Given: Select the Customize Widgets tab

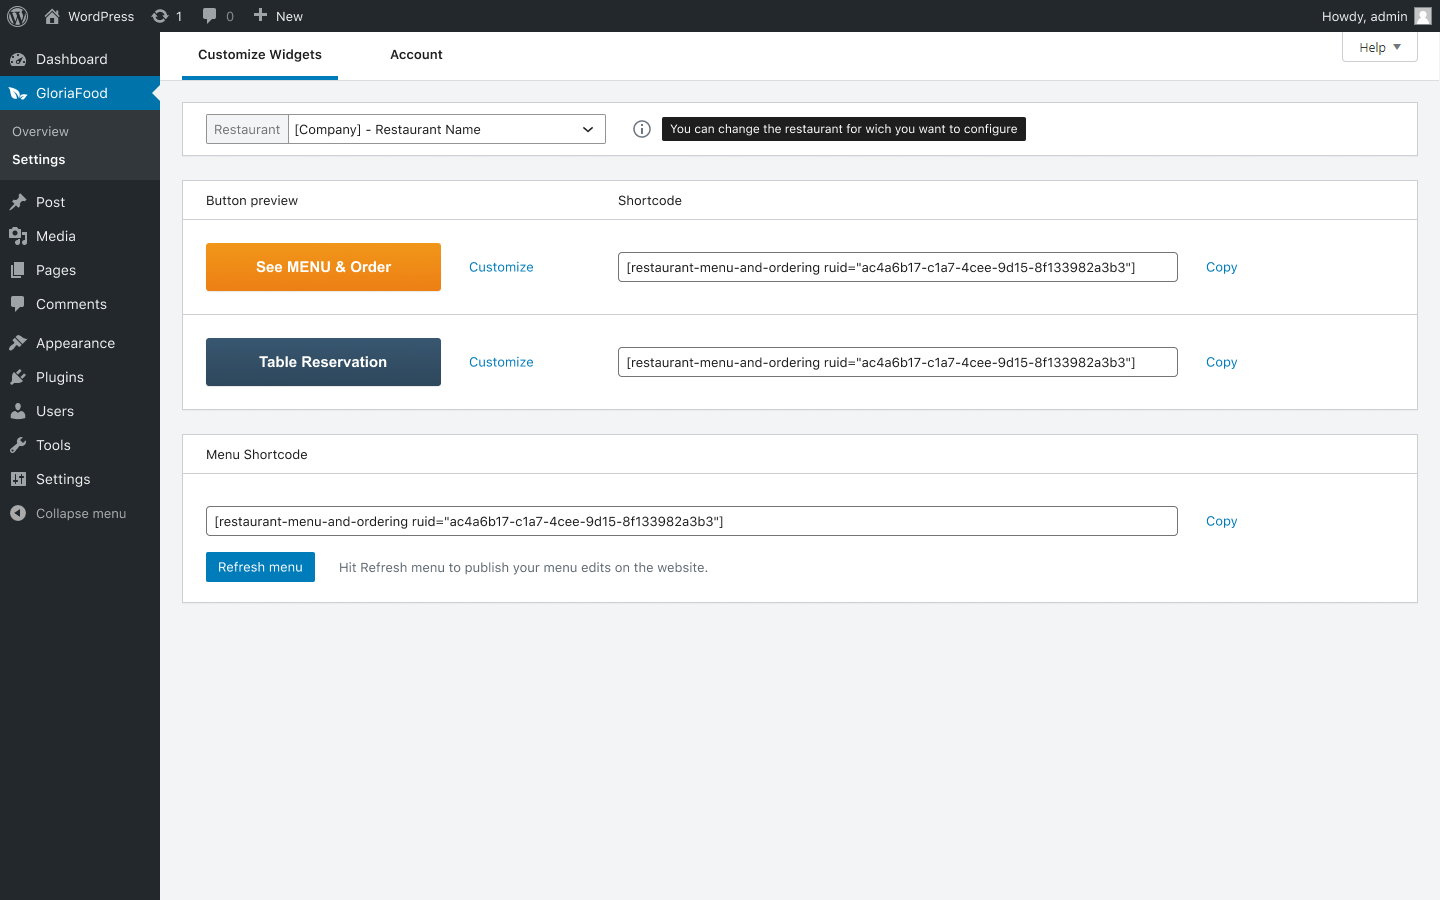Looking at the screenshot, I should [x=260, y=54].
